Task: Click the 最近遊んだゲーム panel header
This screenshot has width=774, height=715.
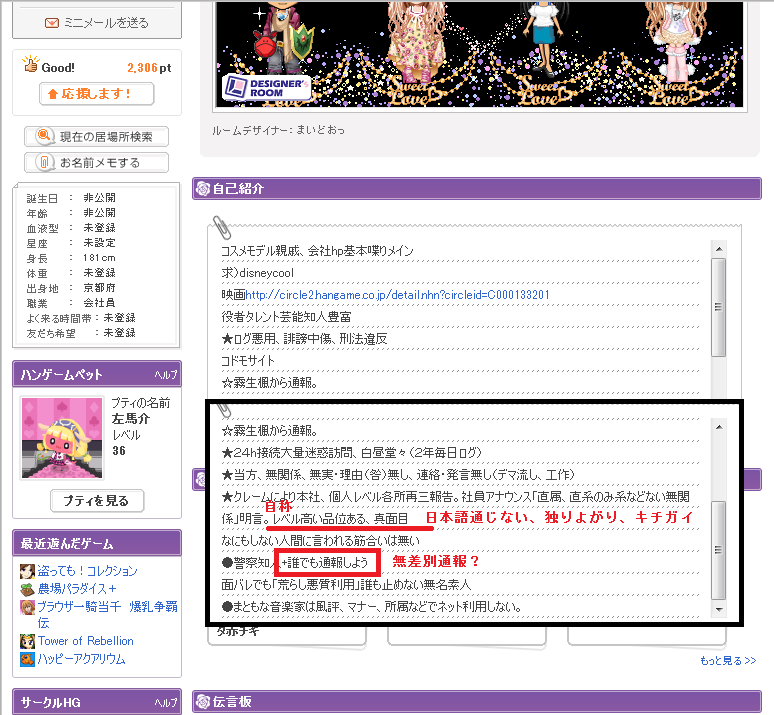Action: point(97,543)
